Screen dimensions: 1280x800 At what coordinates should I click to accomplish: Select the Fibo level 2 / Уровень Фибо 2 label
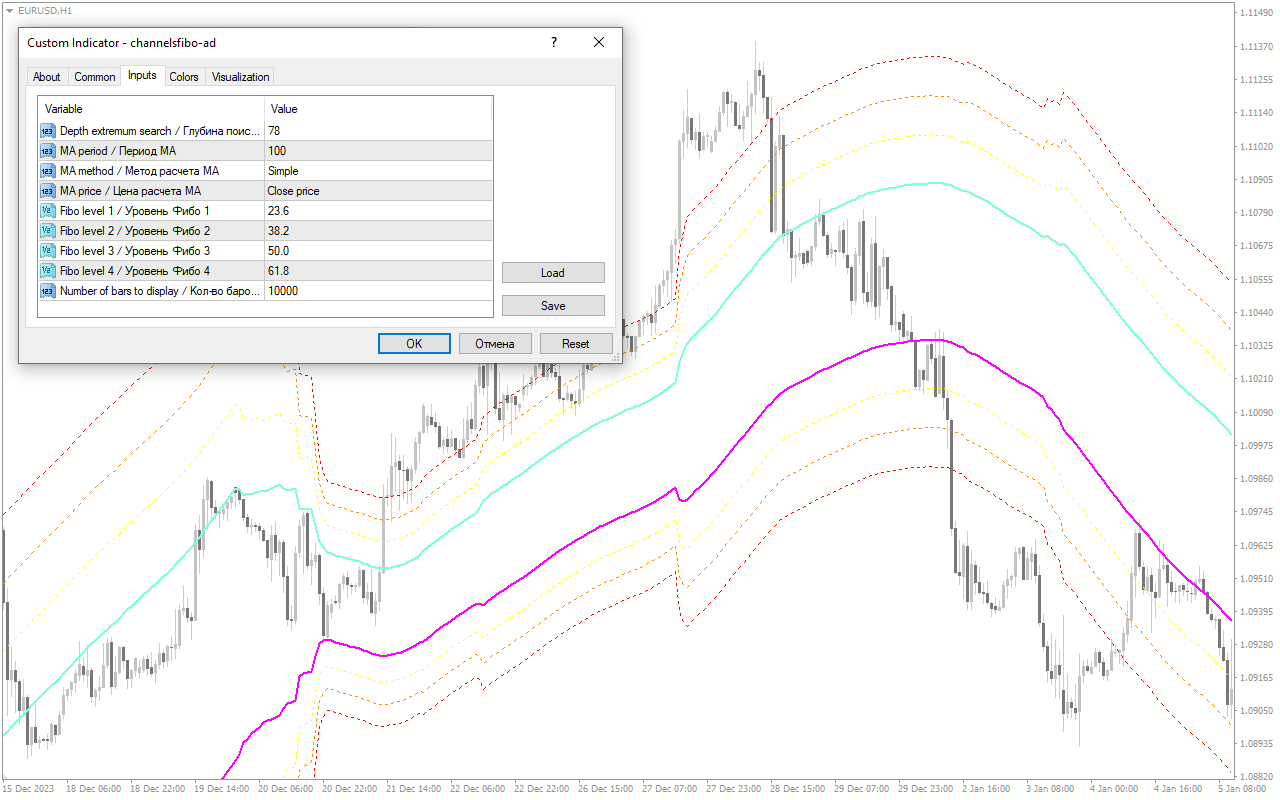click(x=135, y=231)
